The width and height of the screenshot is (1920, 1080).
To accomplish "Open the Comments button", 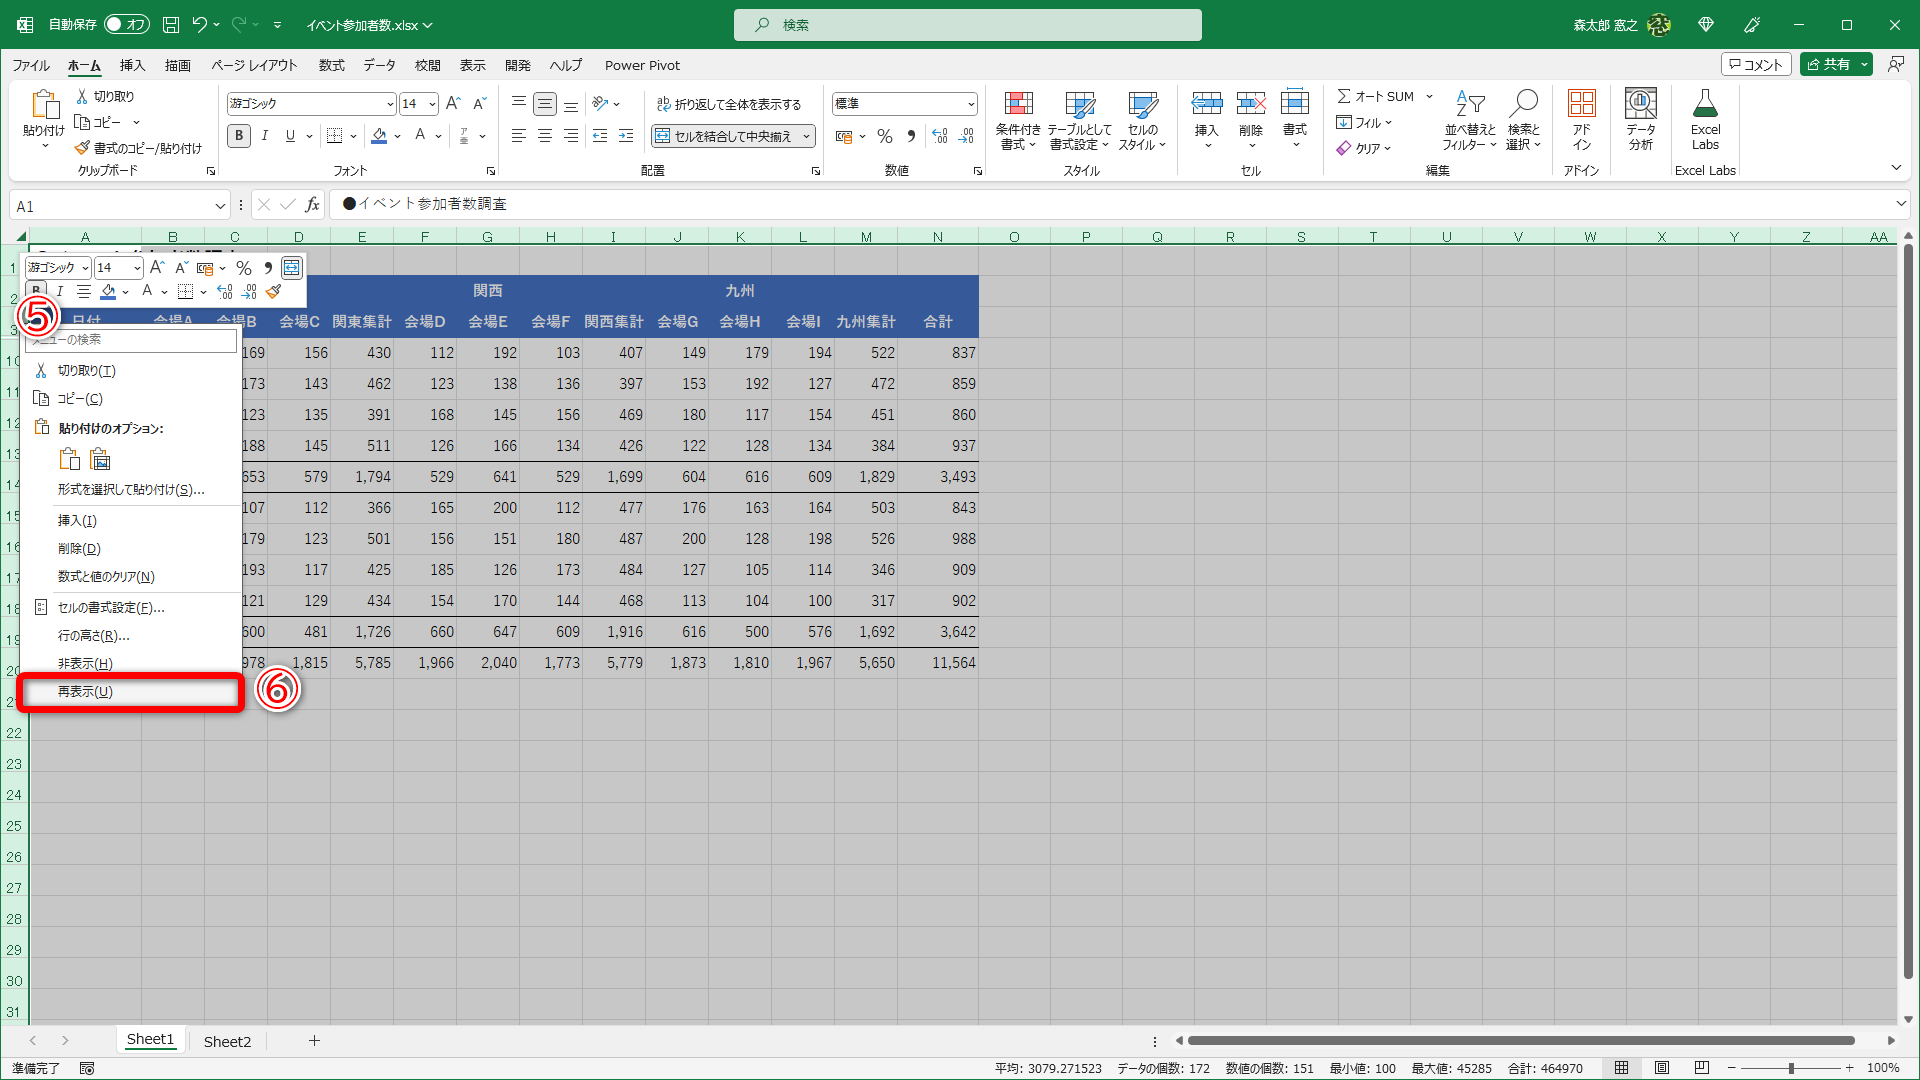I will point(1755,64).
